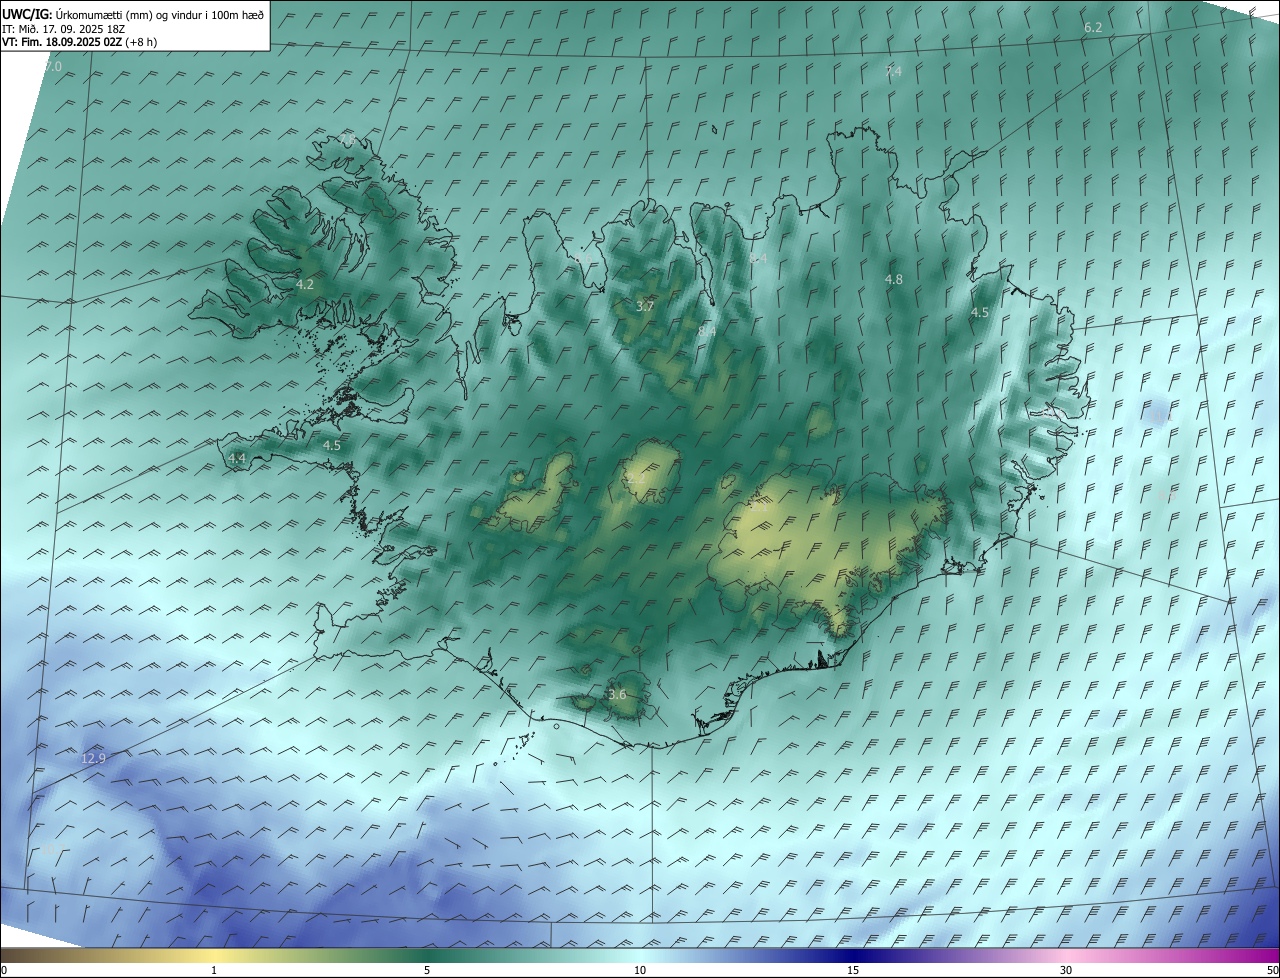The width and height of the screenshot is (1280, 978).
Task: Click the 6.2 value label on the map
Action: [1093, 27]
